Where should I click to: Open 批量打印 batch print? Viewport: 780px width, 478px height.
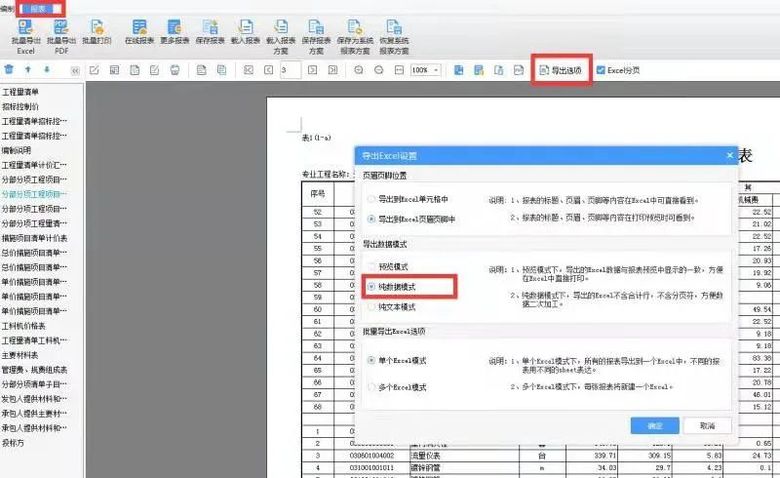coord(96,32)
